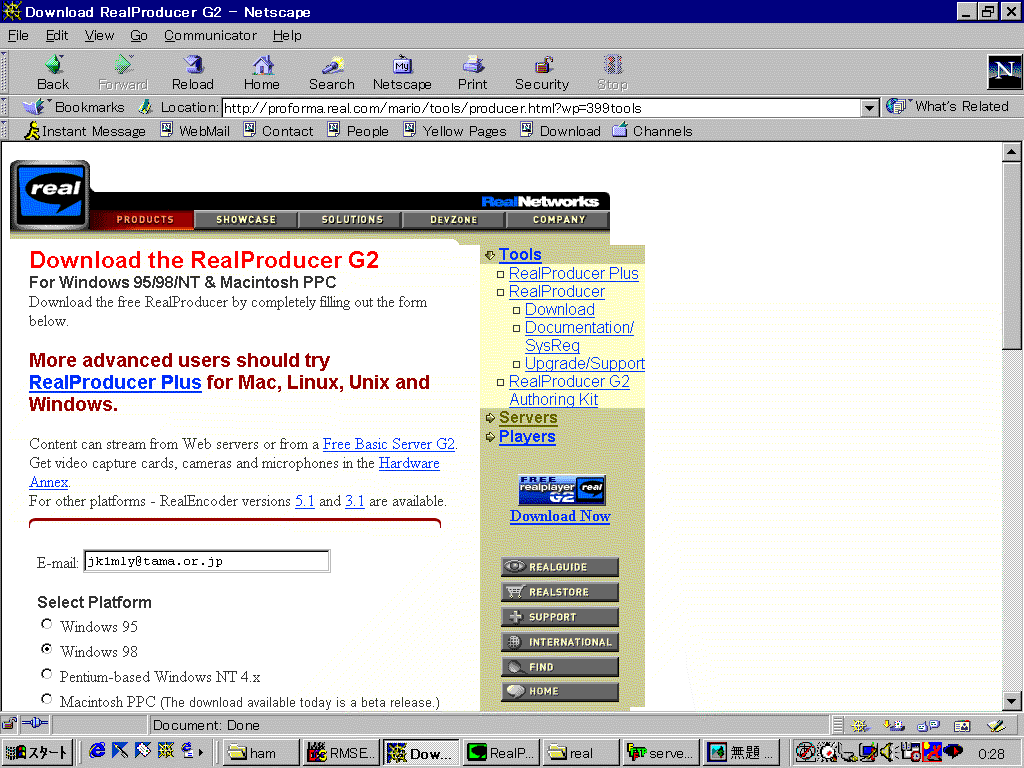Open the Location URL dropdown arrow

click(869, 108)
